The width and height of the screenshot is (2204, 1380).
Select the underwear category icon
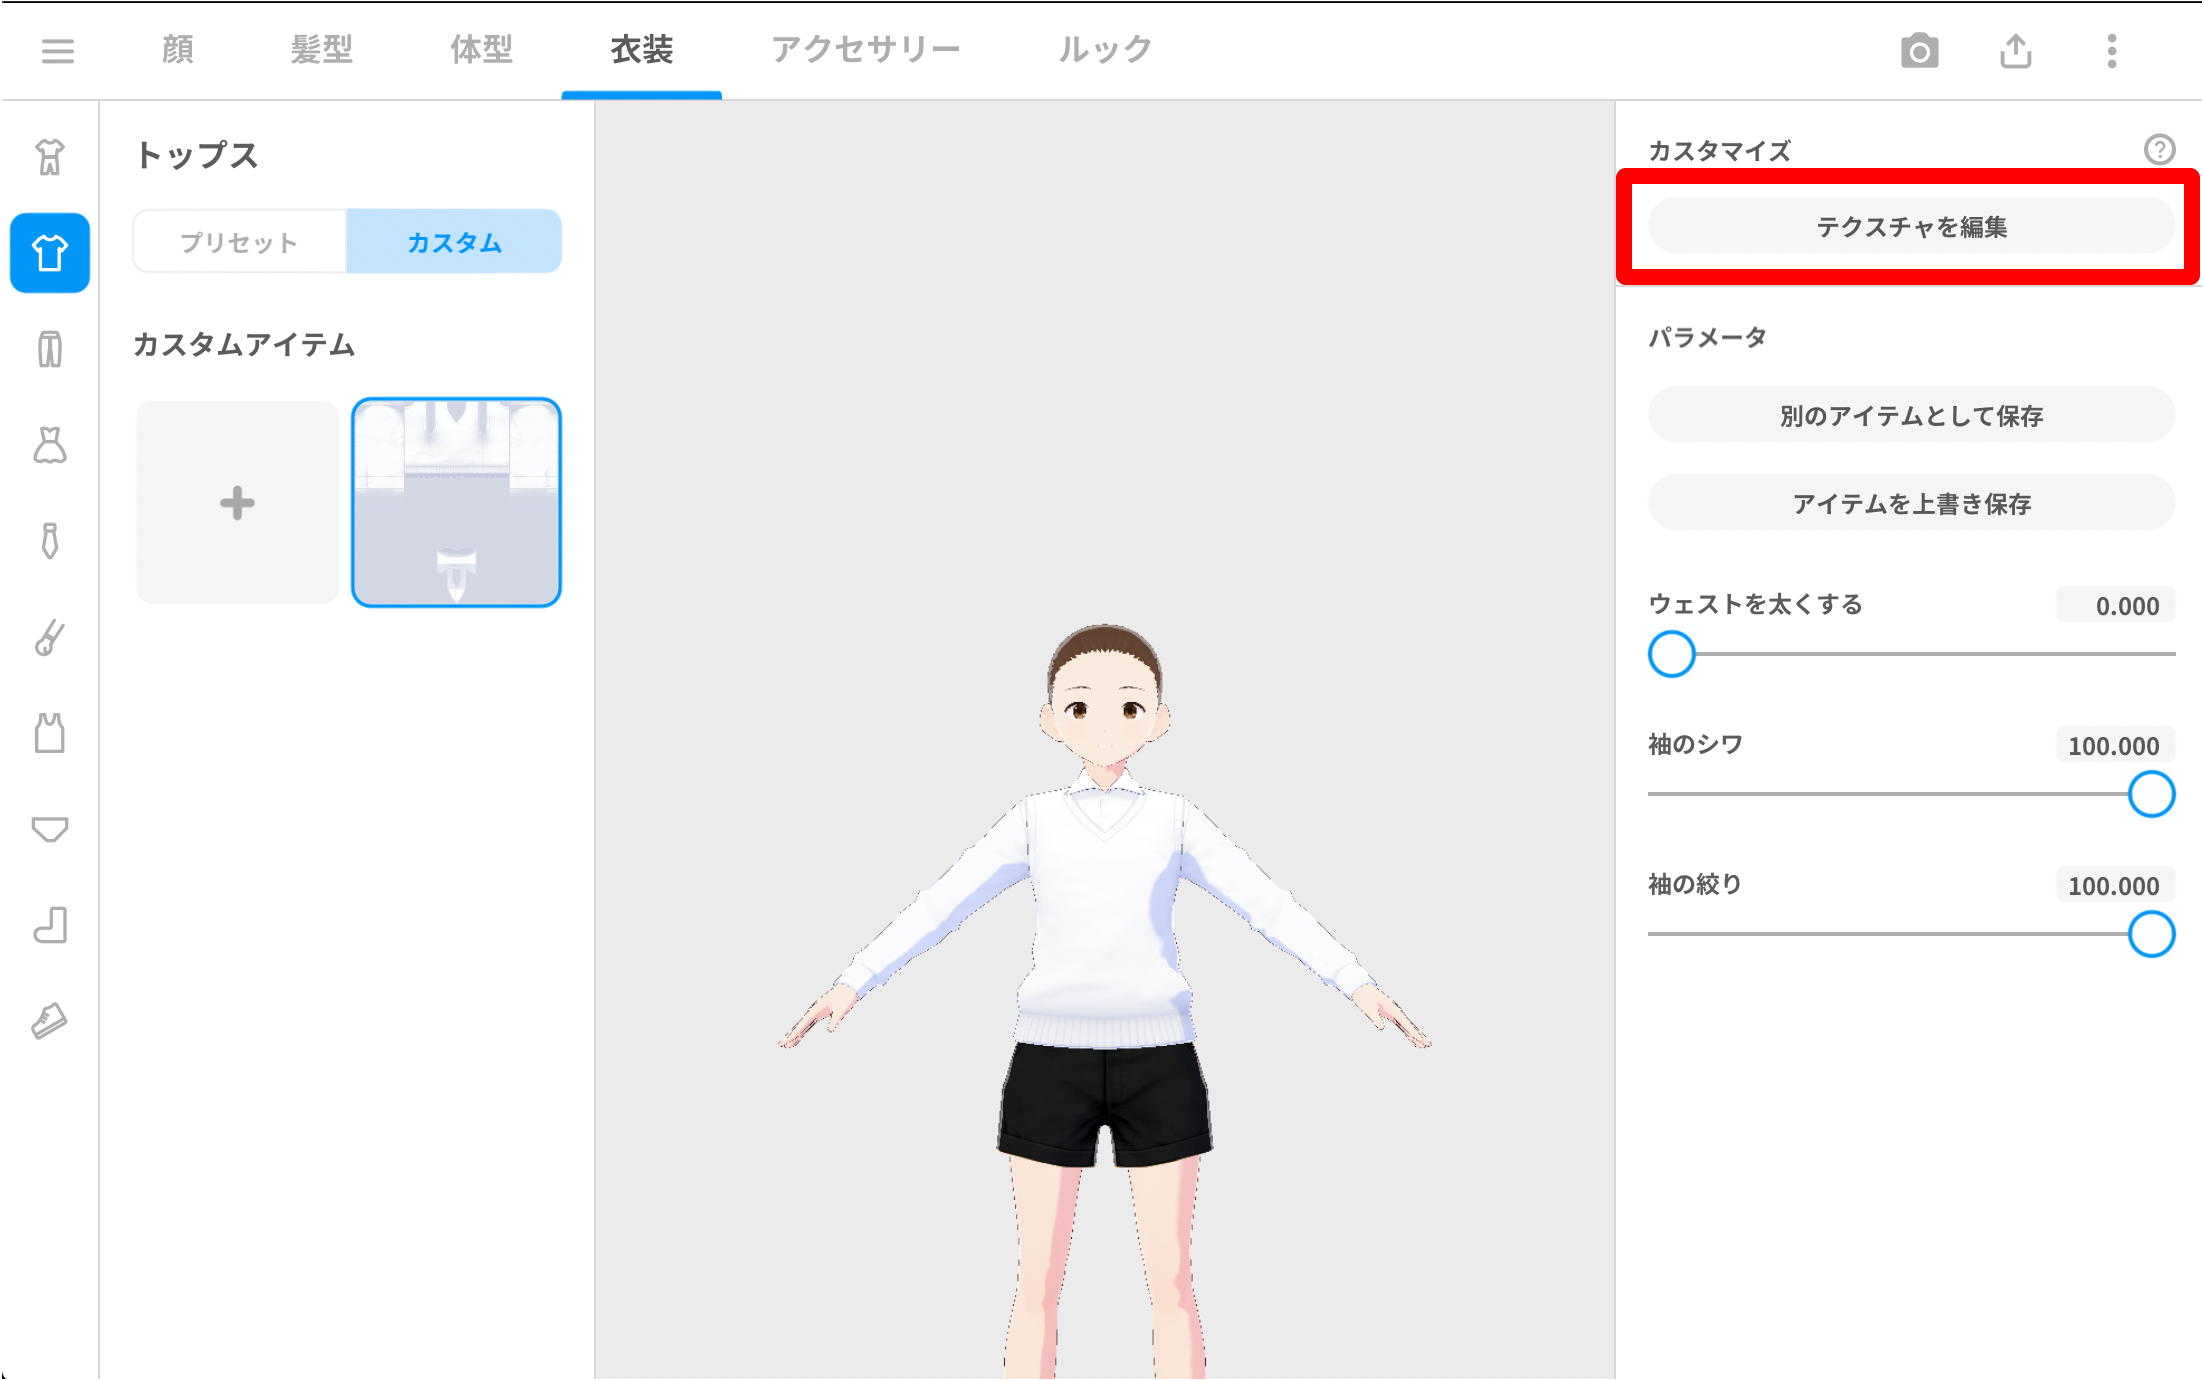click(50, 829)
